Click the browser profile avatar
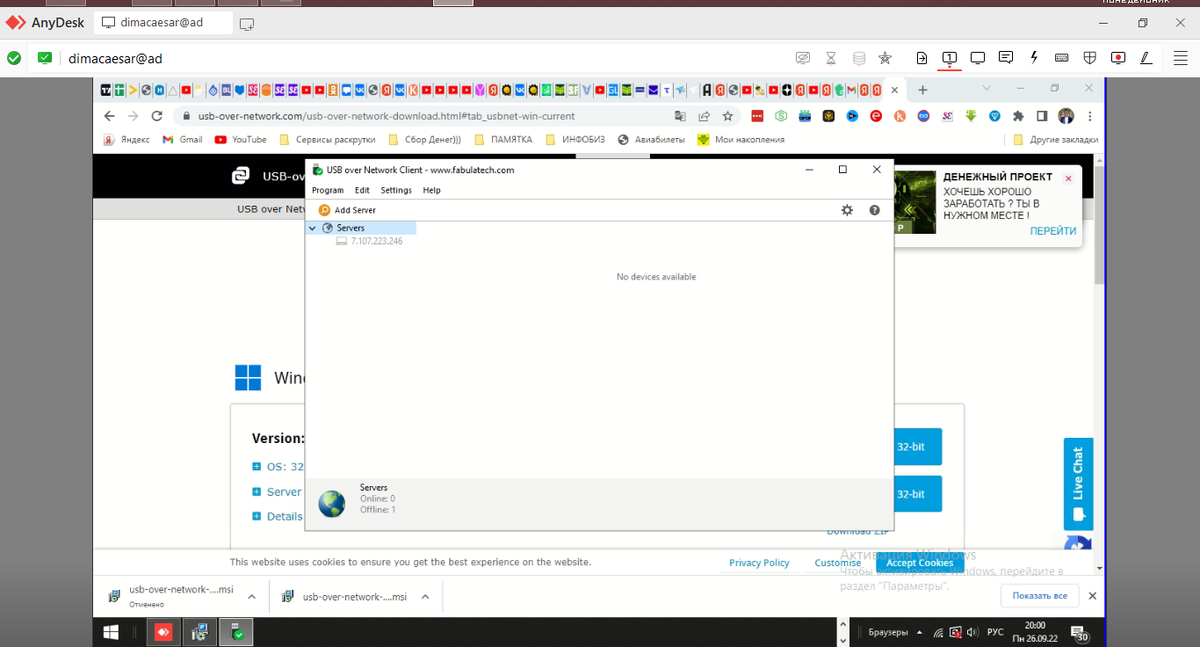 (x=1066, y=116)
